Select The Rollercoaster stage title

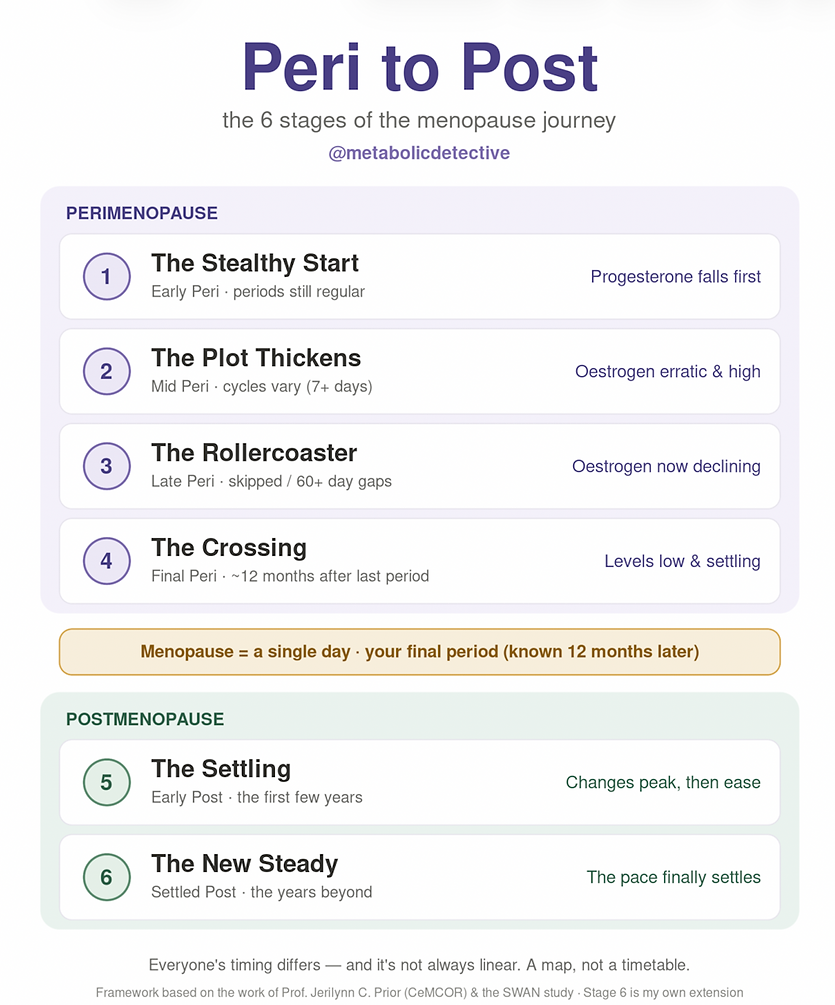(x=254, y=453)
